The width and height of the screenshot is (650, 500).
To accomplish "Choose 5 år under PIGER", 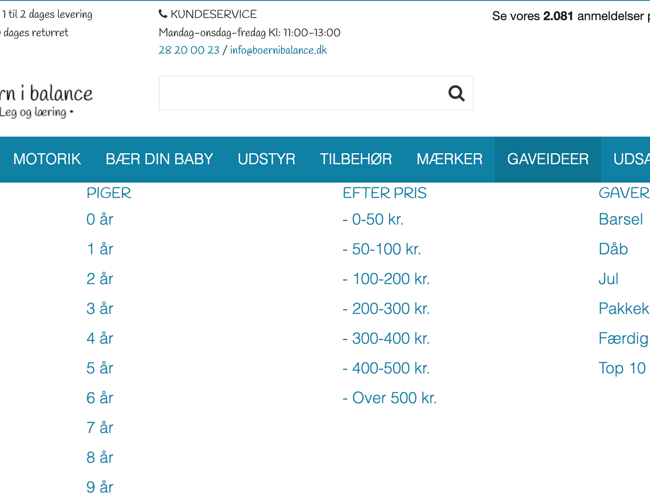I will pos(99,368).
